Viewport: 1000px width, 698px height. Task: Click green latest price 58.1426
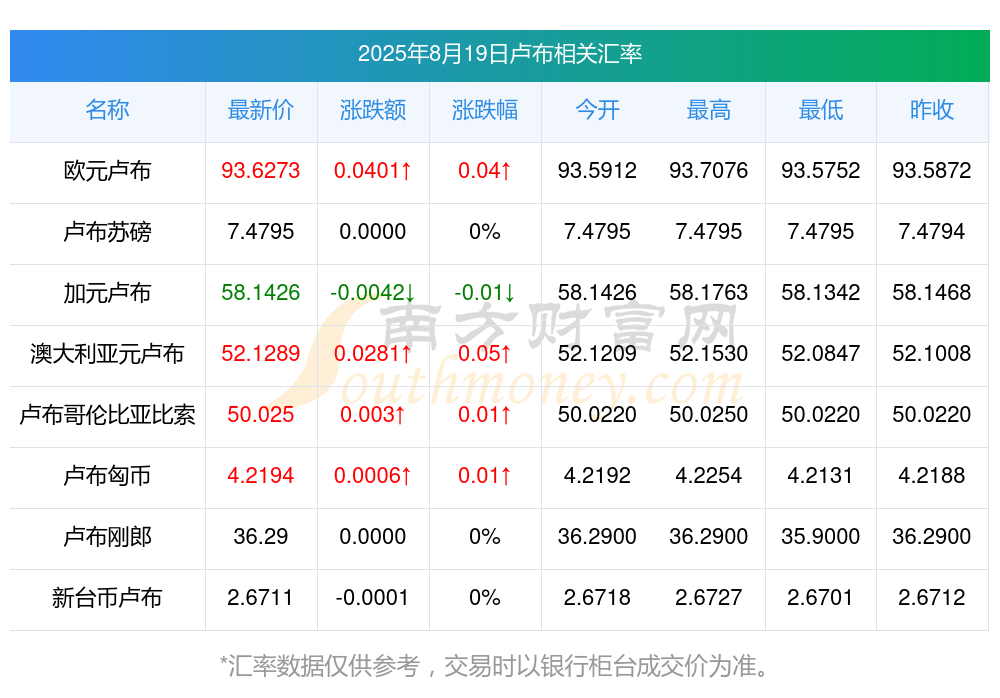pyautogui.click(x=261, y=292)
